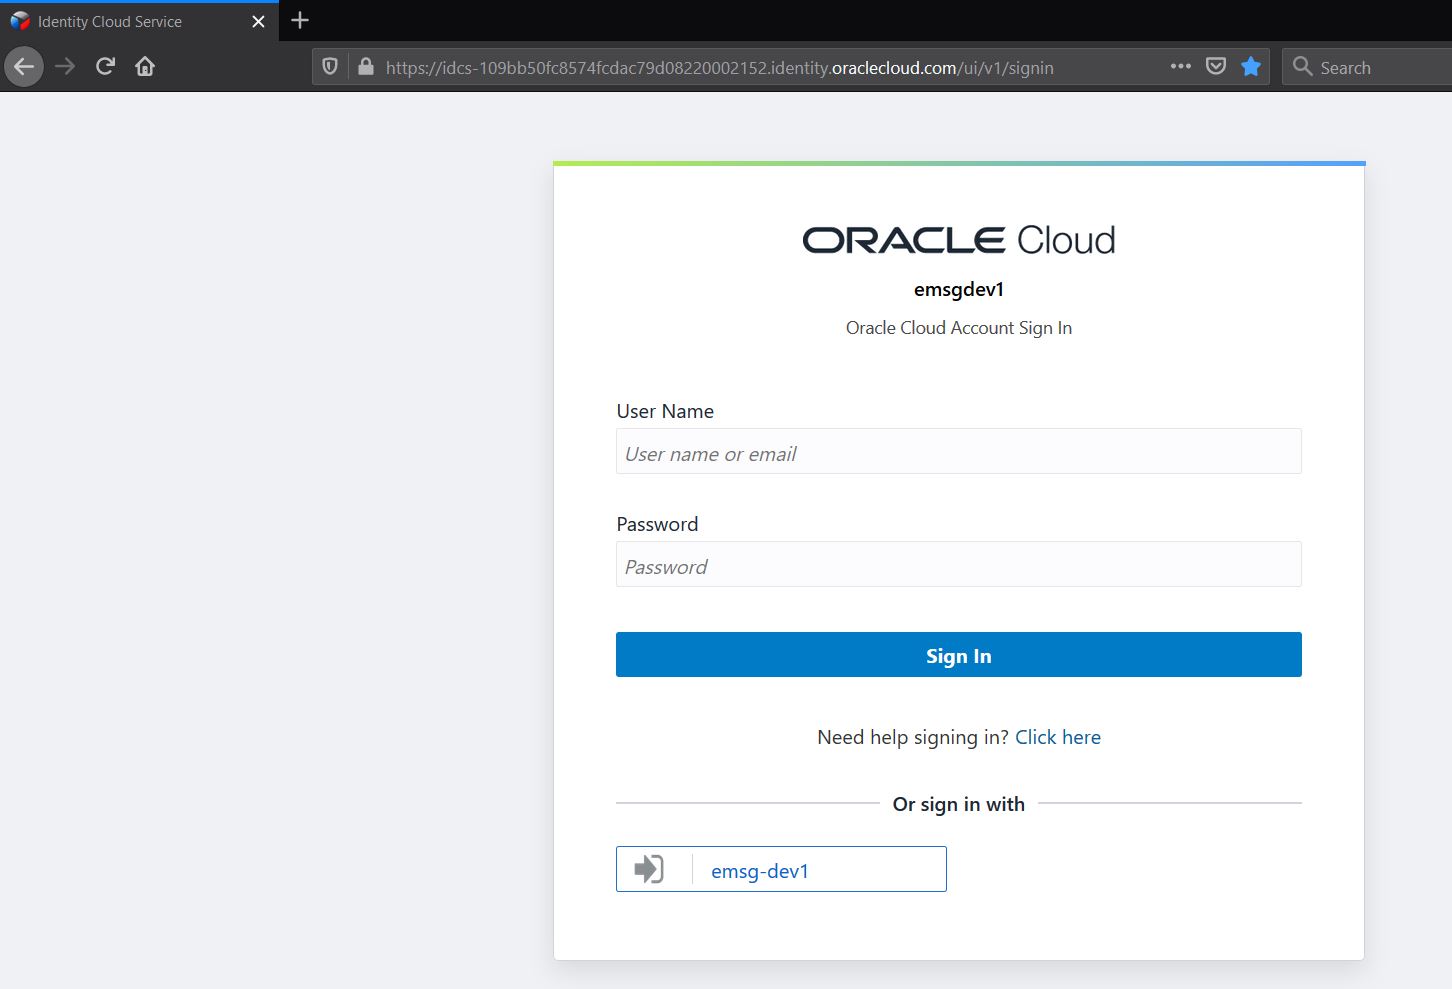Click the forward navigation arrow
Viewport: 1452px width, 989px height.
point(64,66)
